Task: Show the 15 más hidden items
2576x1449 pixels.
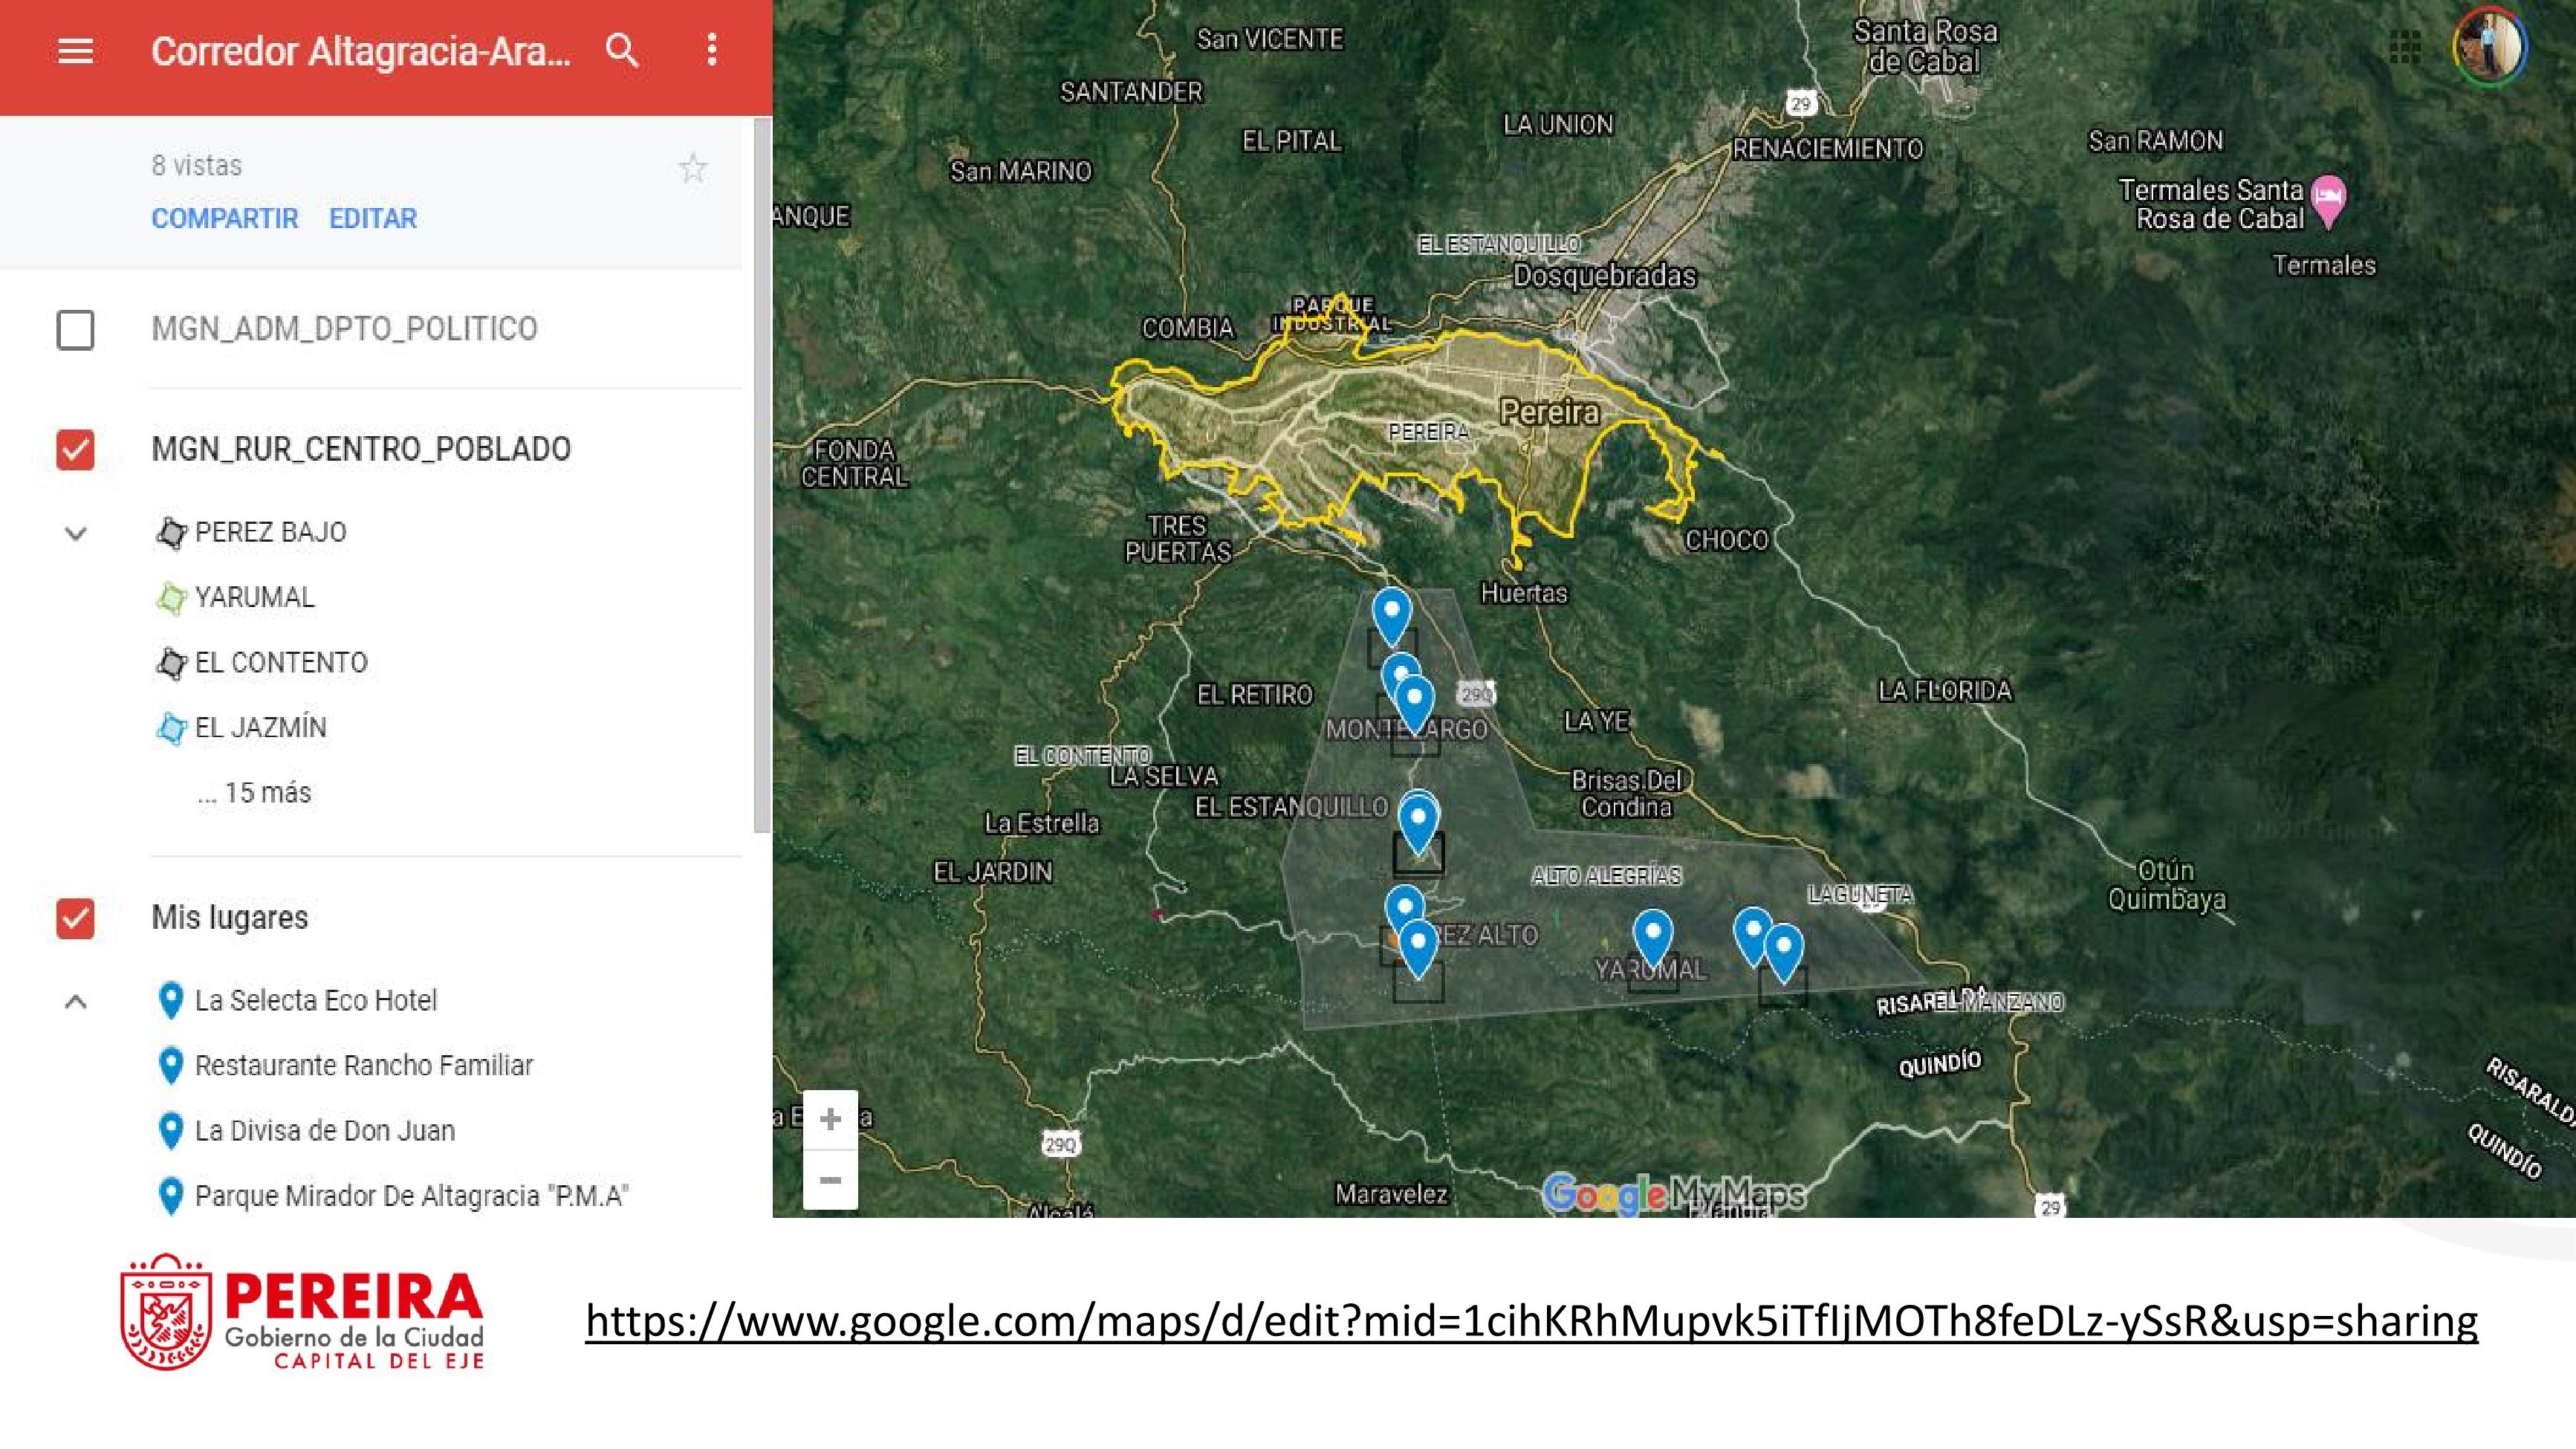Action: pos(255,793)
